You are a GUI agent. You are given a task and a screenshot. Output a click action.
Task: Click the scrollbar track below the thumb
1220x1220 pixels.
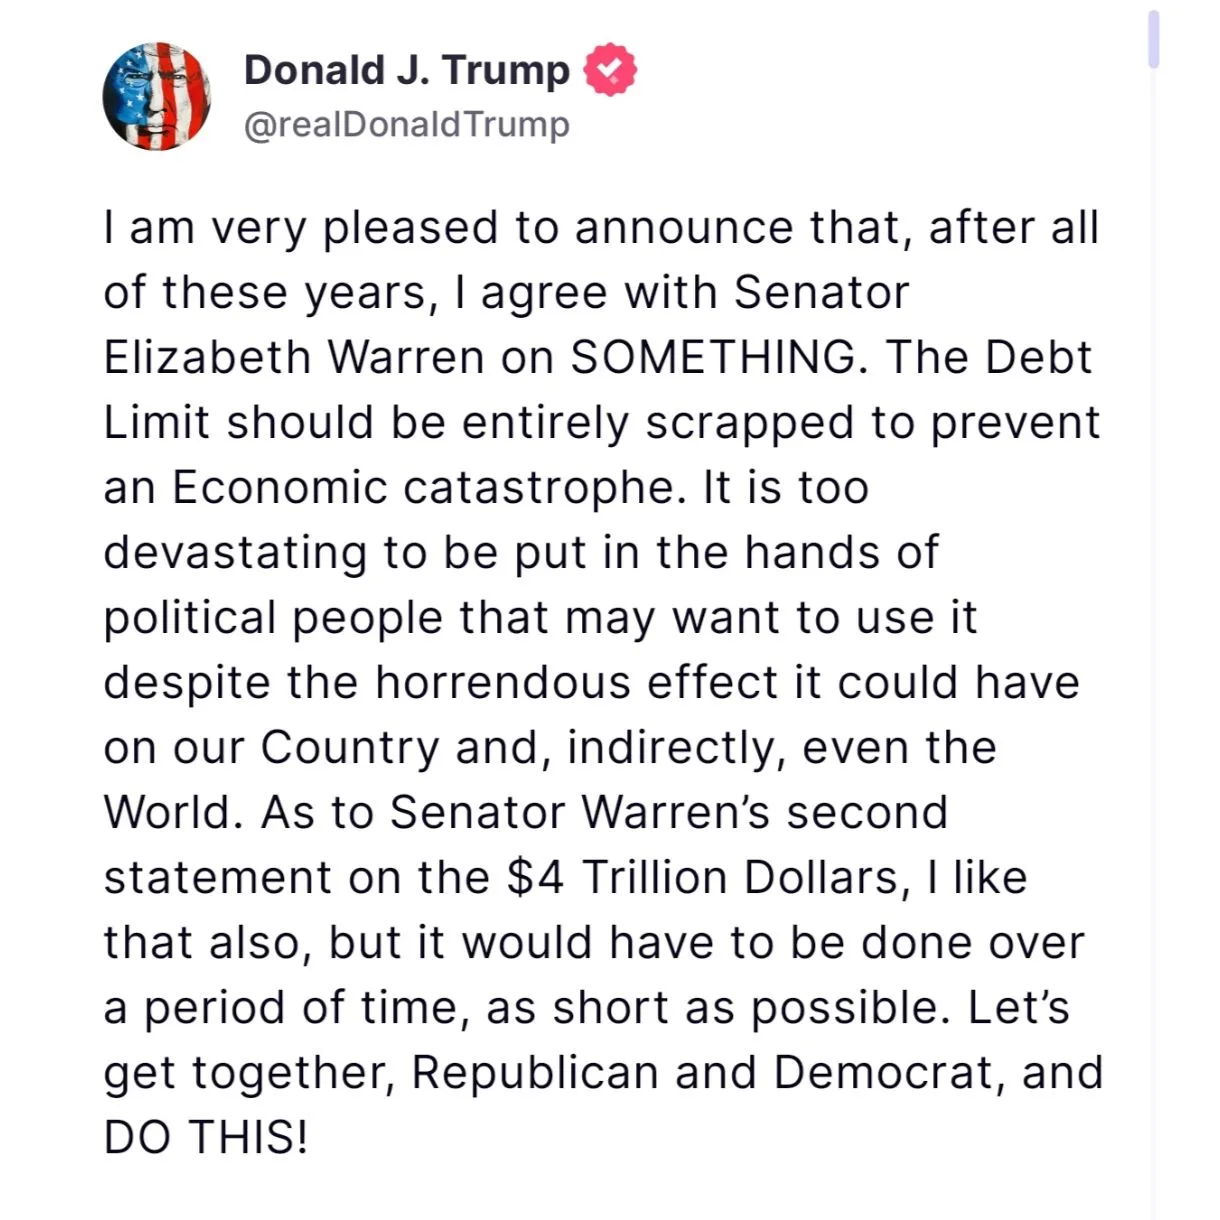[1153, 640]
